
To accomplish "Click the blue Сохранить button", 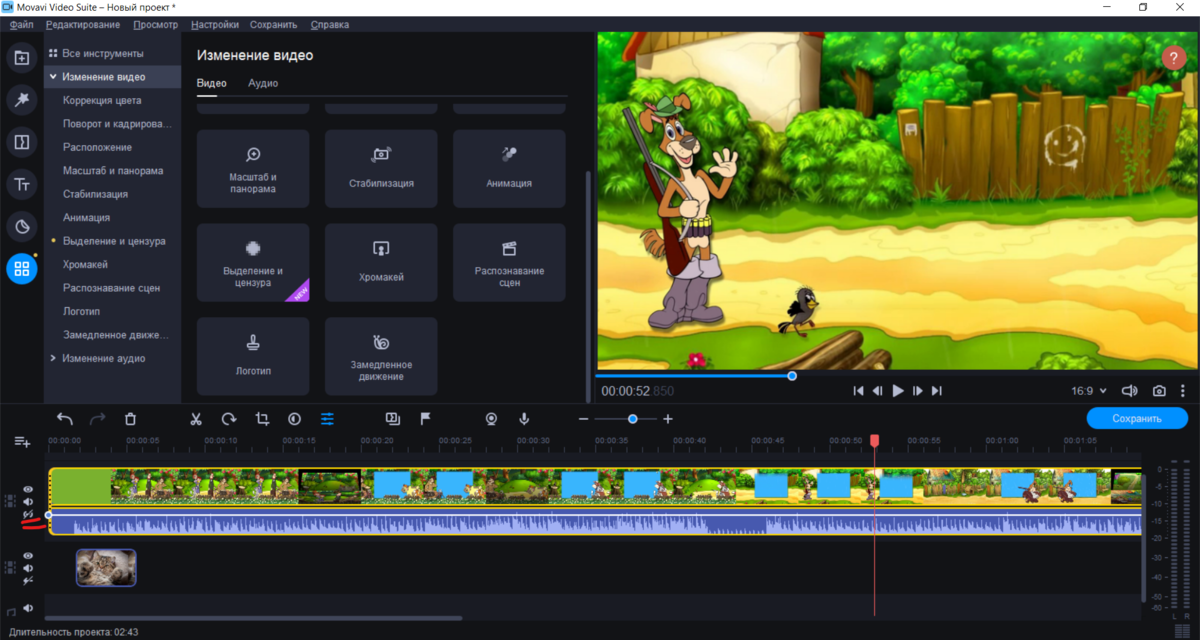I will pyautogui.click(x=1135, y=419).
